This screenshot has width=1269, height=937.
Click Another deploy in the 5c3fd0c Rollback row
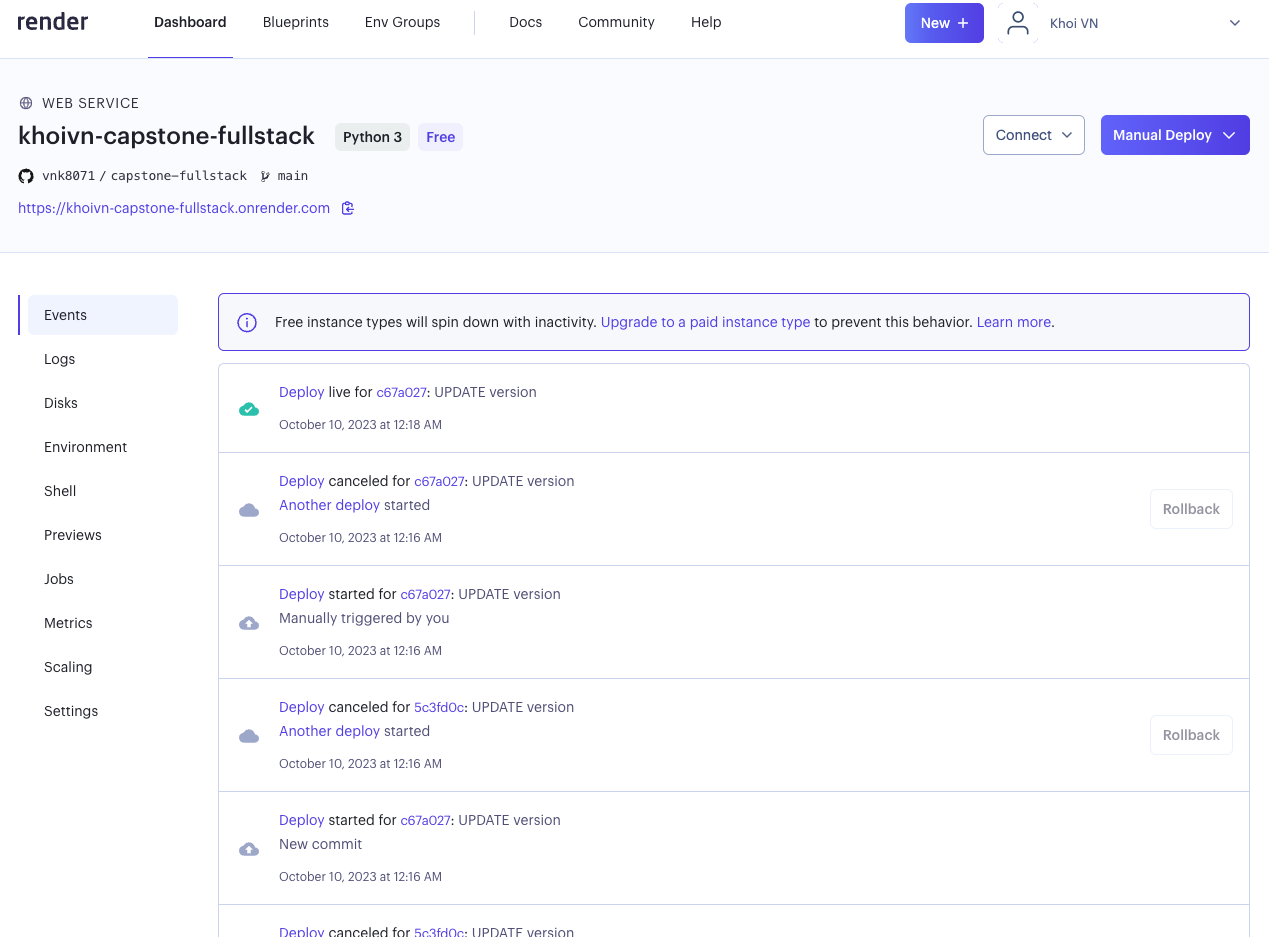[330, 731]
